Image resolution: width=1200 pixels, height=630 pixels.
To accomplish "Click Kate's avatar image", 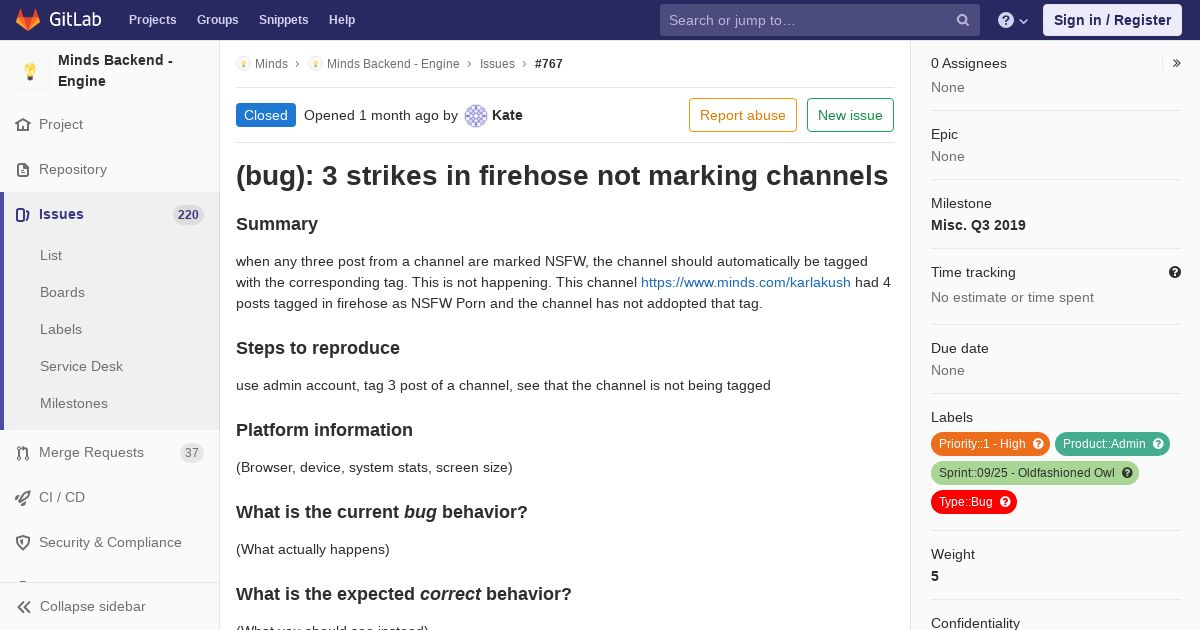I will (x=476, y=116).
